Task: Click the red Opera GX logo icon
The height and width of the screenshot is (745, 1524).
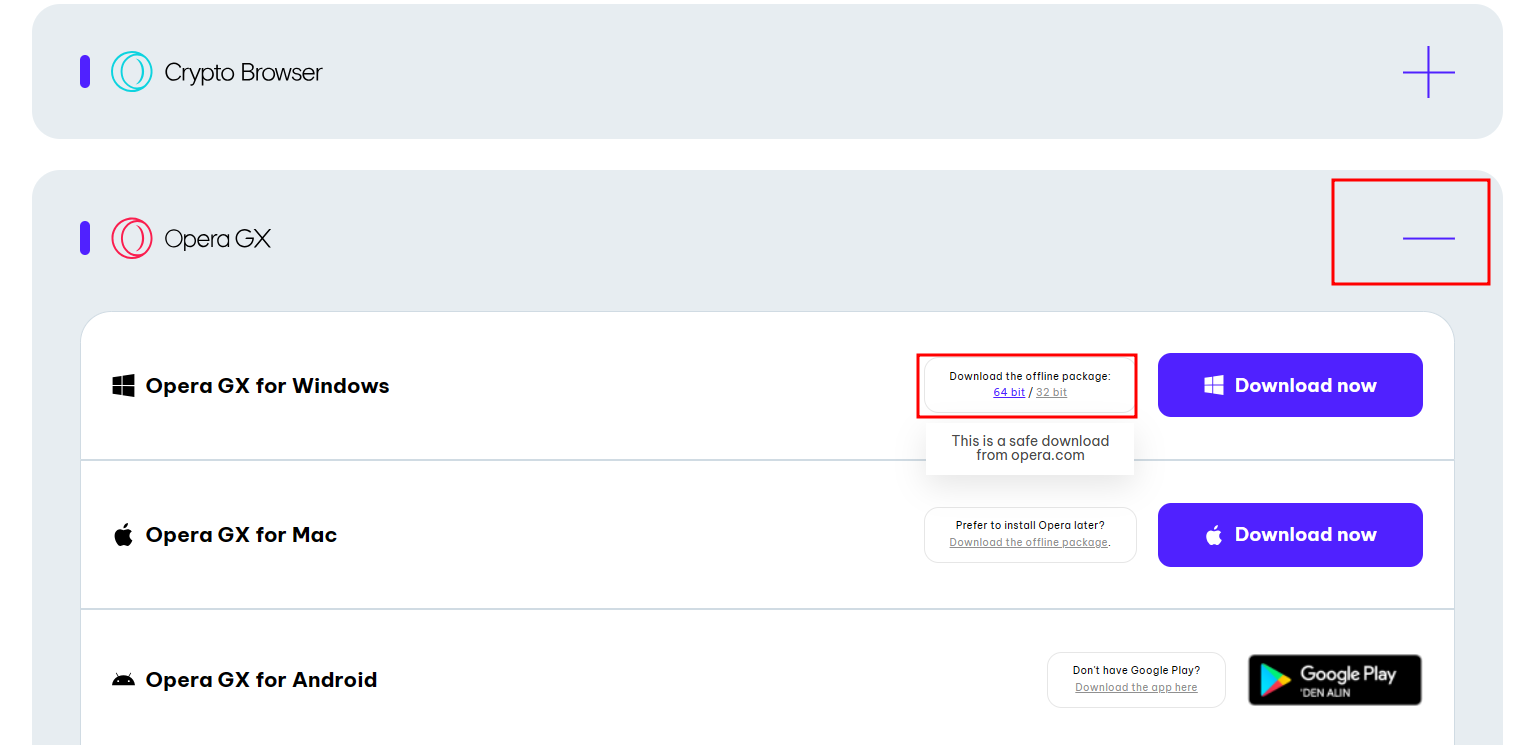Action: pos(131,239)
